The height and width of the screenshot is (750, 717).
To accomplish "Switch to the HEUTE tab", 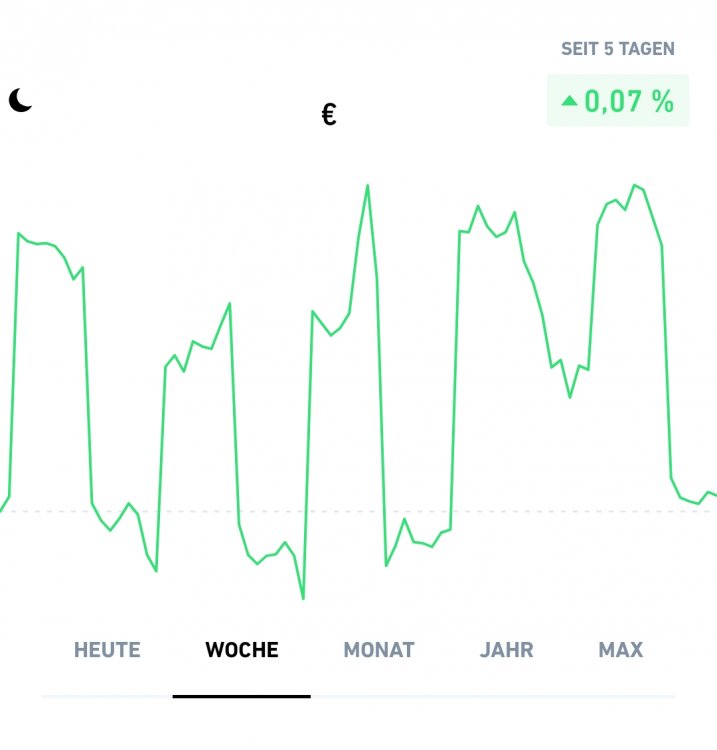I will click(107, 650).
